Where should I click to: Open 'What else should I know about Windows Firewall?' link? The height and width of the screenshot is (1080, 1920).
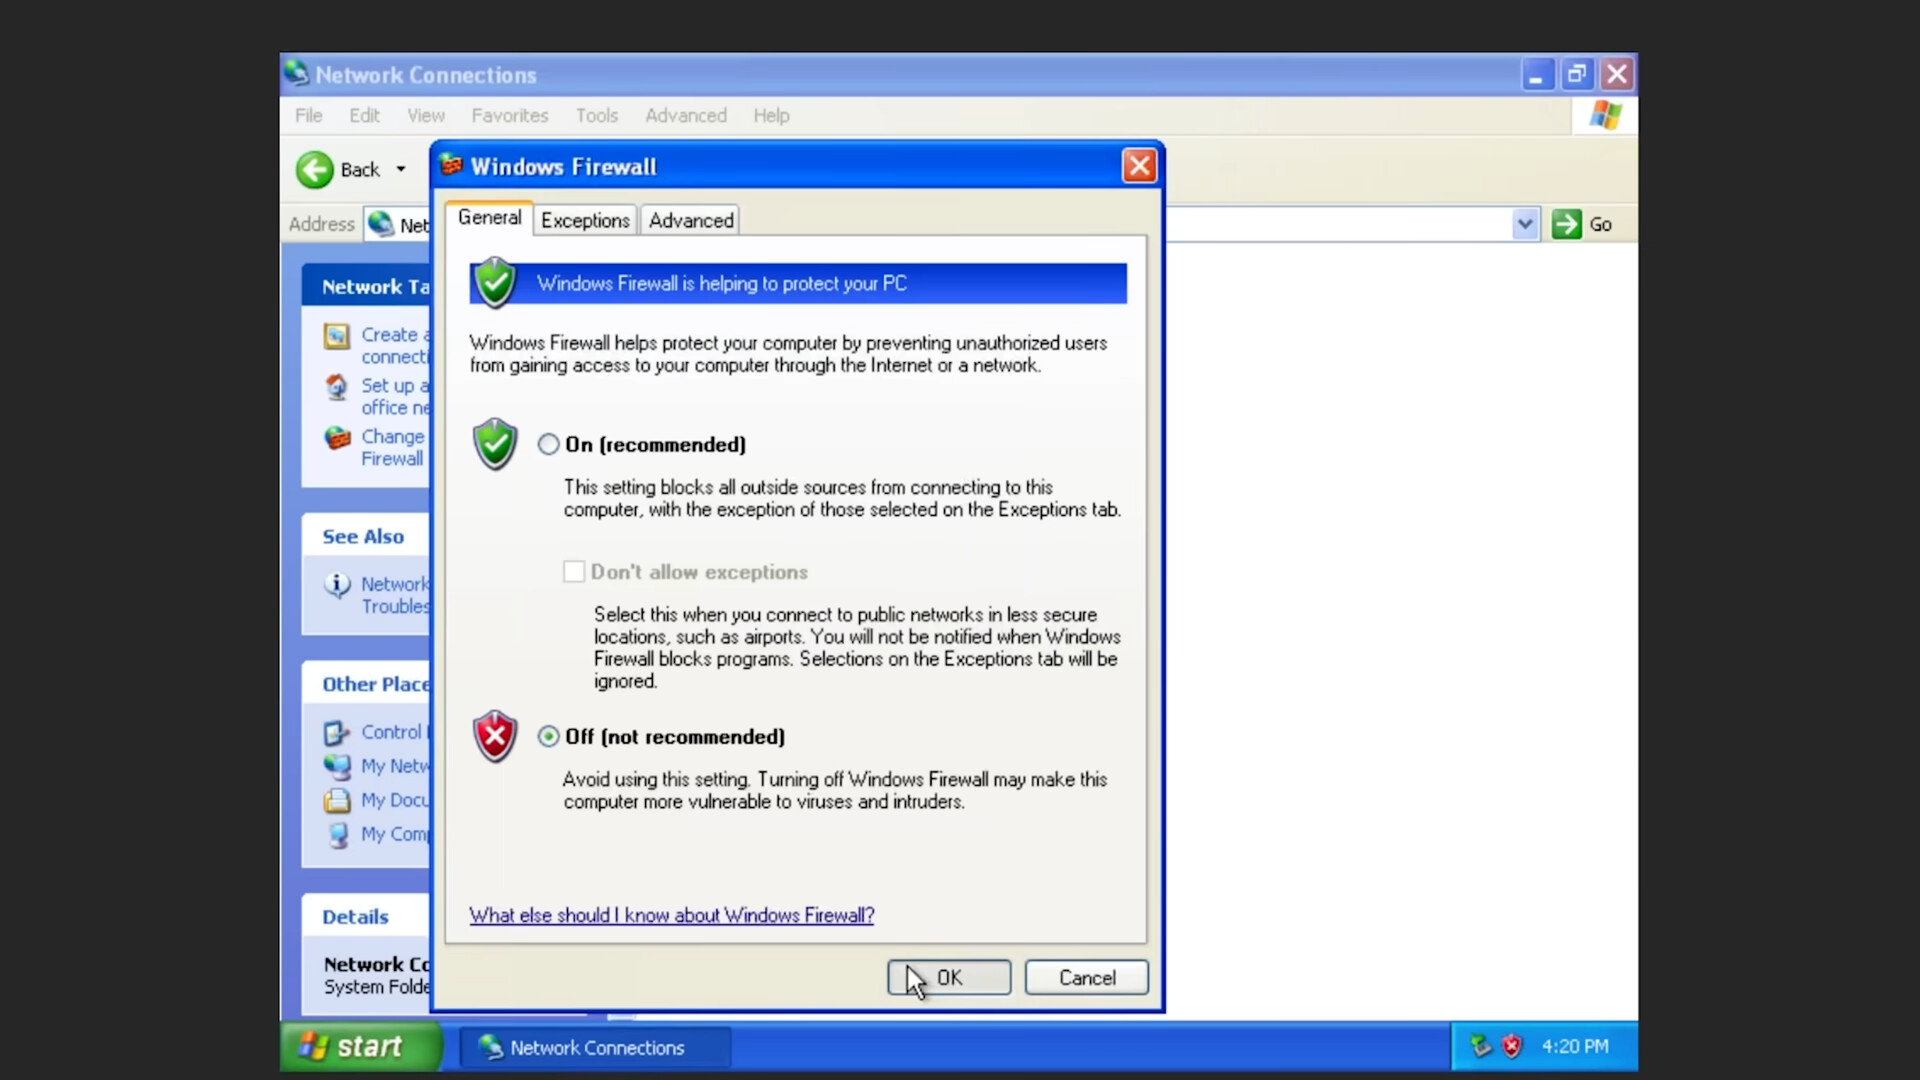672,915
